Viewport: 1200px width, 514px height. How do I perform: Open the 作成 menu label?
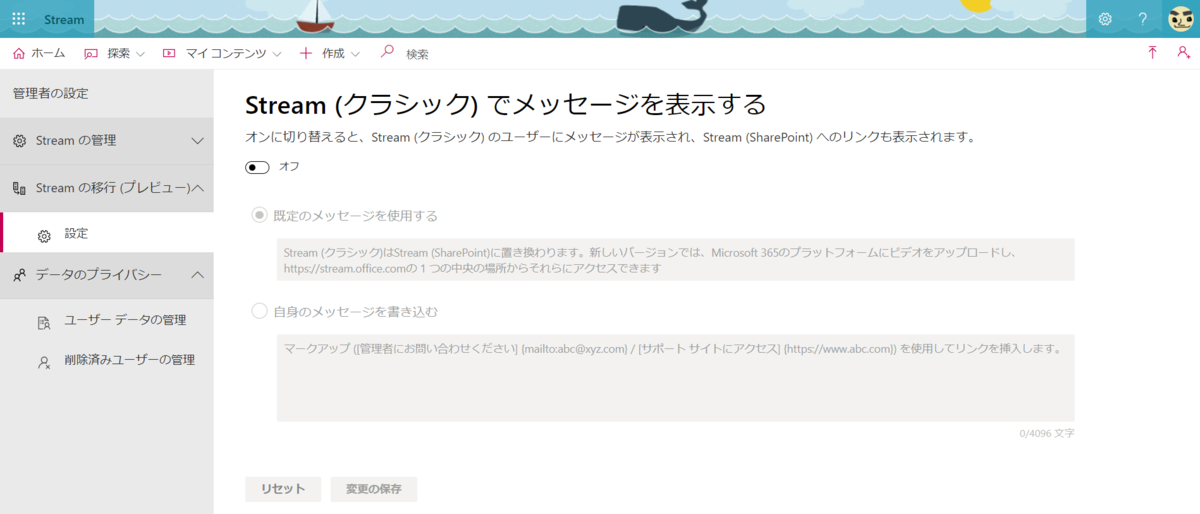[x=333, y=53]
